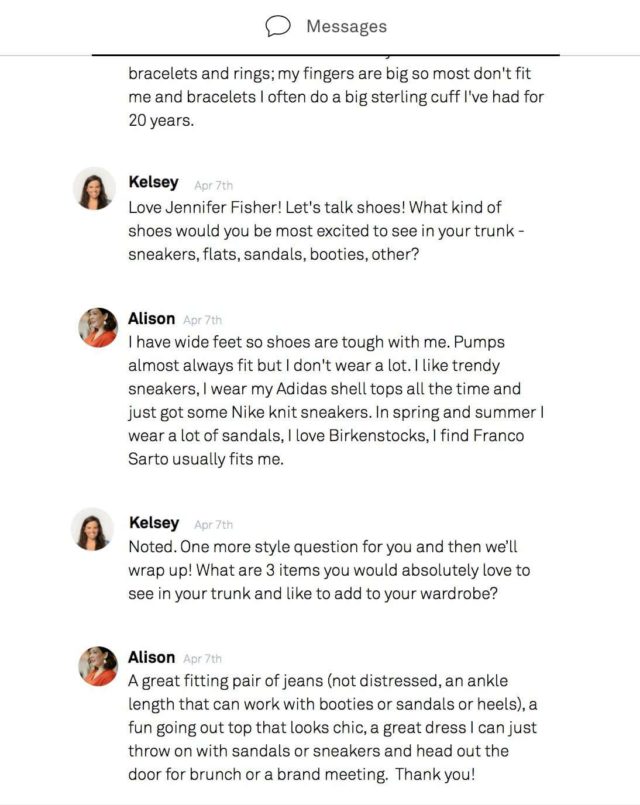
Task: Select Alison's name above the wide feet message
Action: pyautogui.click(x=151, y=319)
